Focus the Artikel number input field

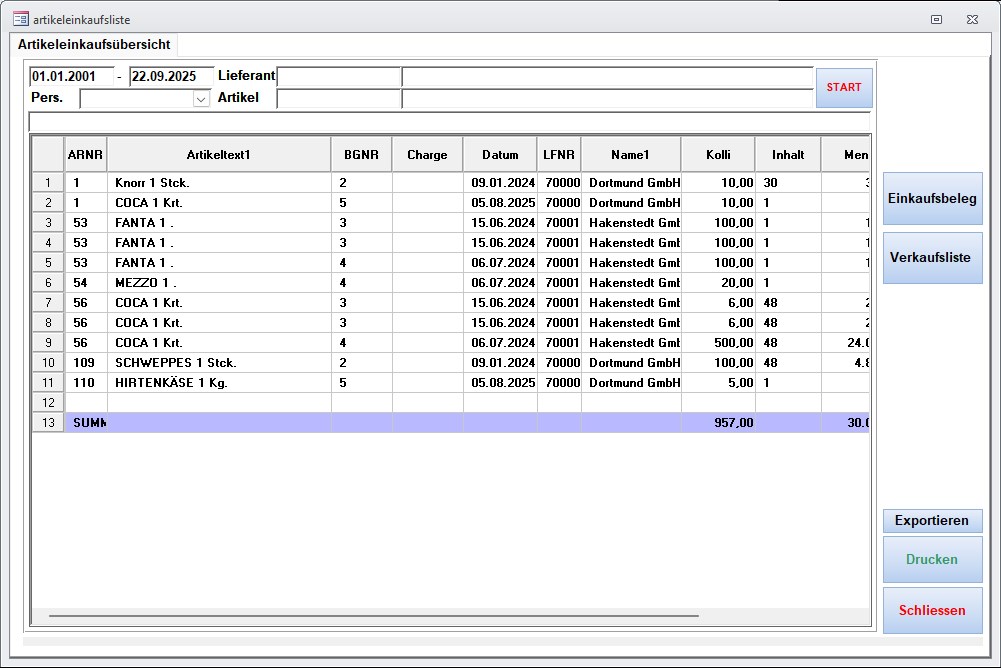point(339,98)
